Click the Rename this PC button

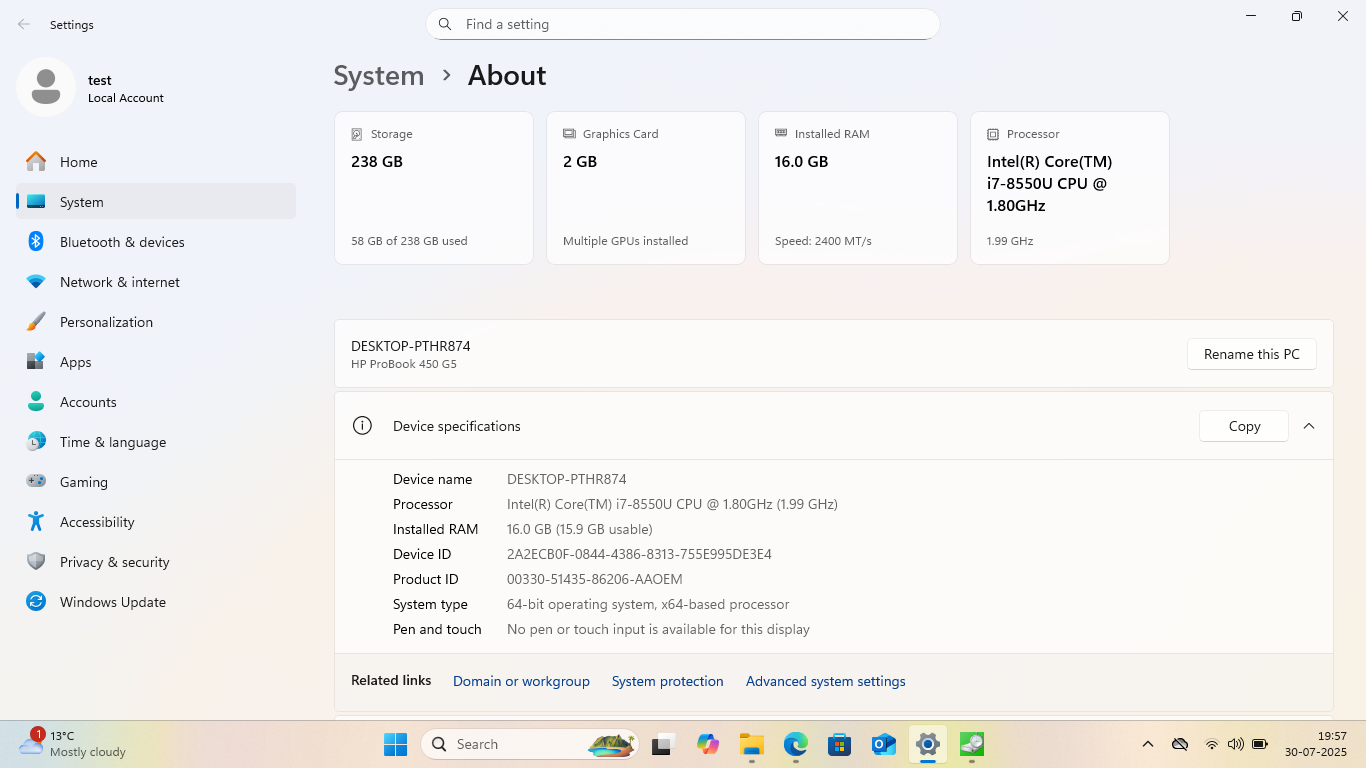tap(1251, 354)
